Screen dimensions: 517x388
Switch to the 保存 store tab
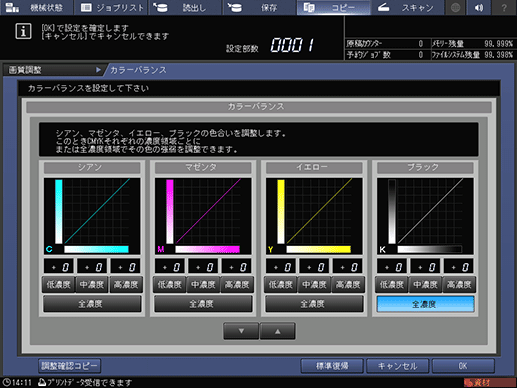click(x=259, y=7)
